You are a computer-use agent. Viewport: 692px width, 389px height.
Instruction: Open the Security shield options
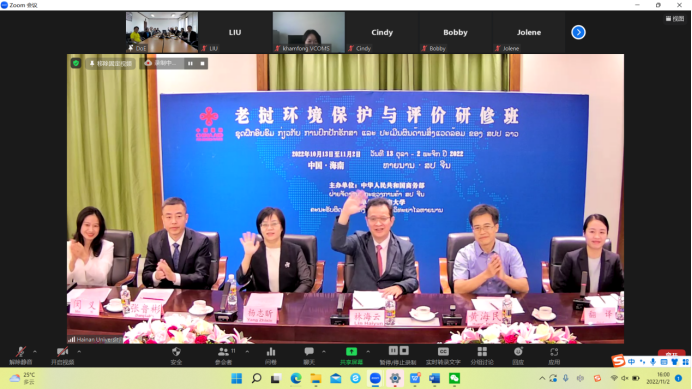click(176, 355)
